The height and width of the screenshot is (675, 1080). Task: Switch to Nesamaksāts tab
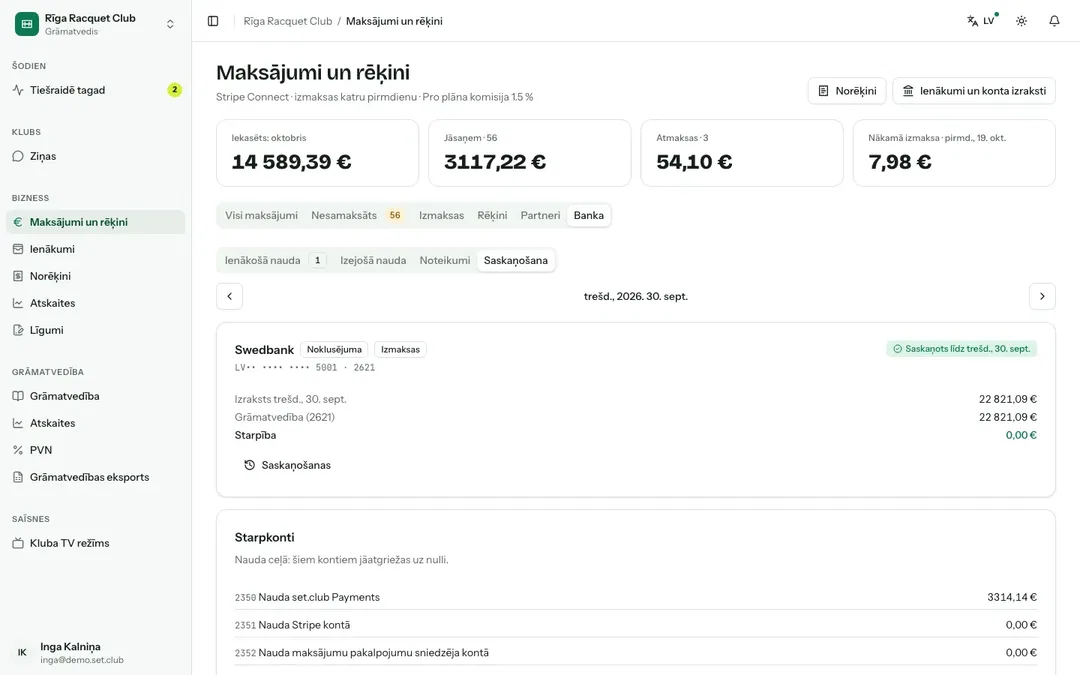(x=357, y=216)
